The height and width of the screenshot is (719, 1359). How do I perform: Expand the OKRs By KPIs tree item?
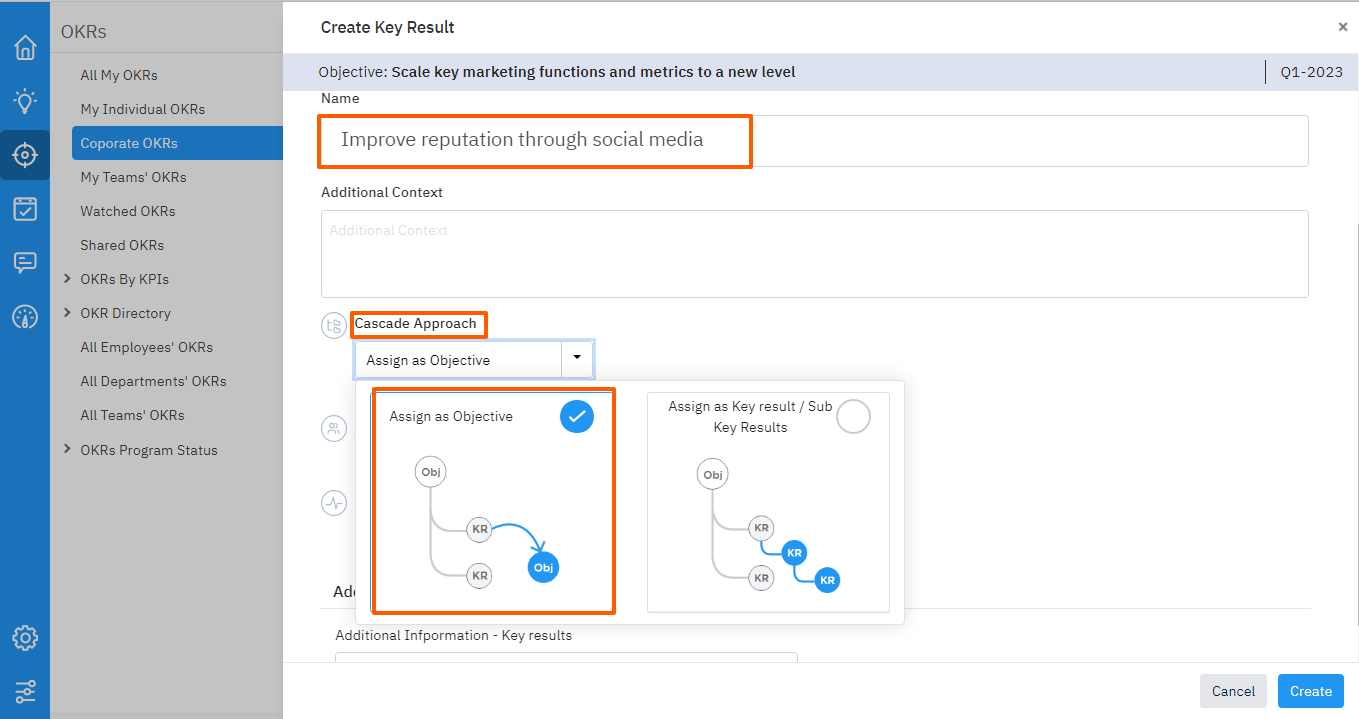coord(67,279)
